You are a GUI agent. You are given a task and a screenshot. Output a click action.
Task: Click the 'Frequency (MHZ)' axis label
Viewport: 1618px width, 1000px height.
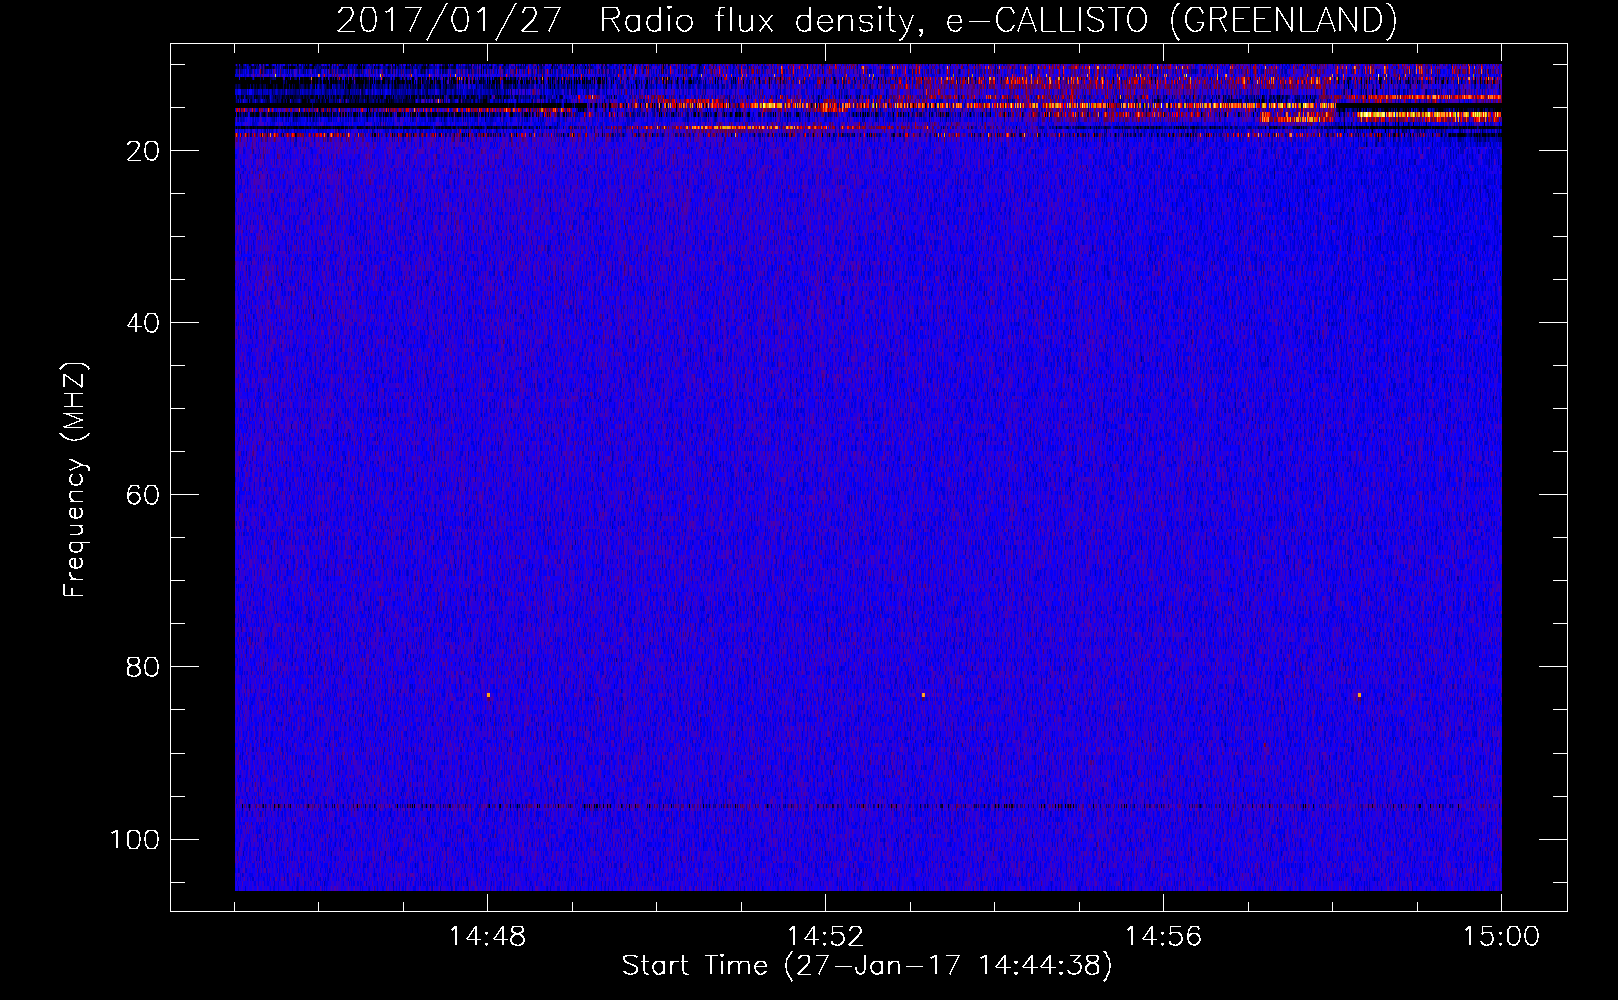point(75,480)
